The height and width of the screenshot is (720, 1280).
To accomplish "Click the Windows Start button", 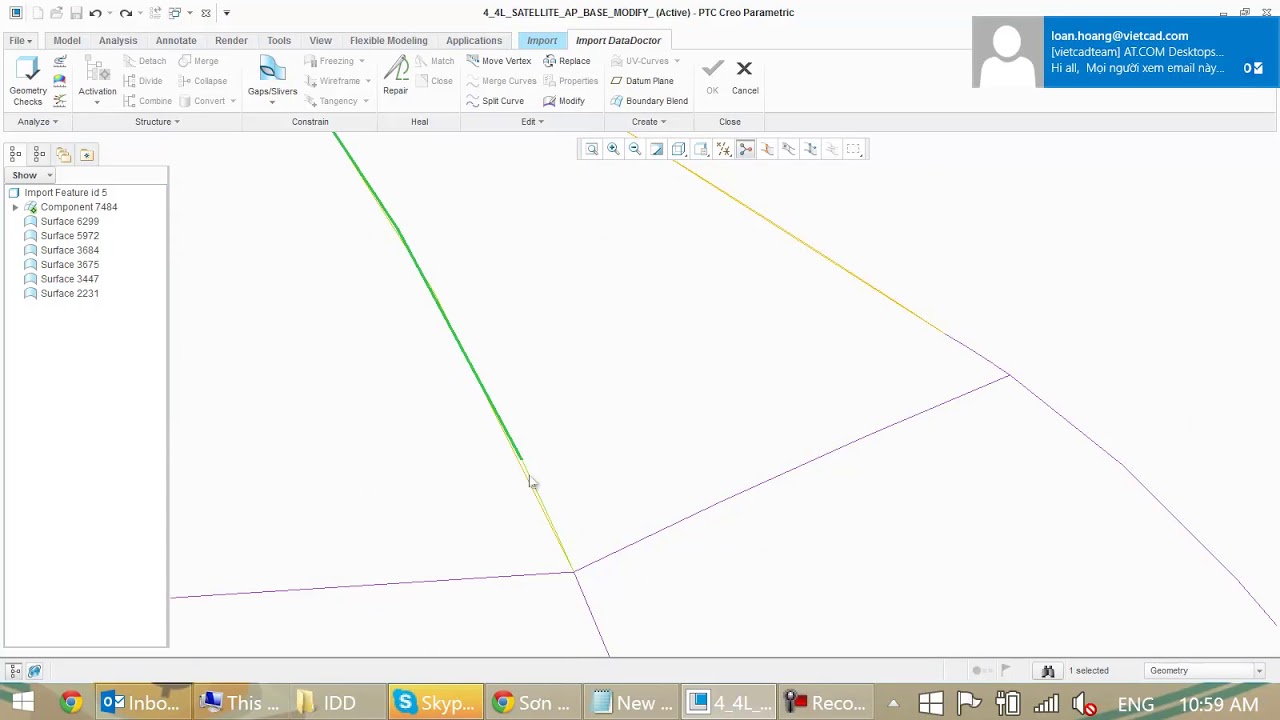I will coord(22,703).
